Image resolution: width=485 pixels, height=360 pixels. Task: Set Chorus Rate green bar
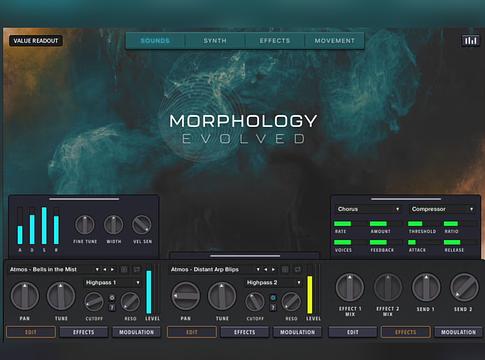(x=350, y=224)
